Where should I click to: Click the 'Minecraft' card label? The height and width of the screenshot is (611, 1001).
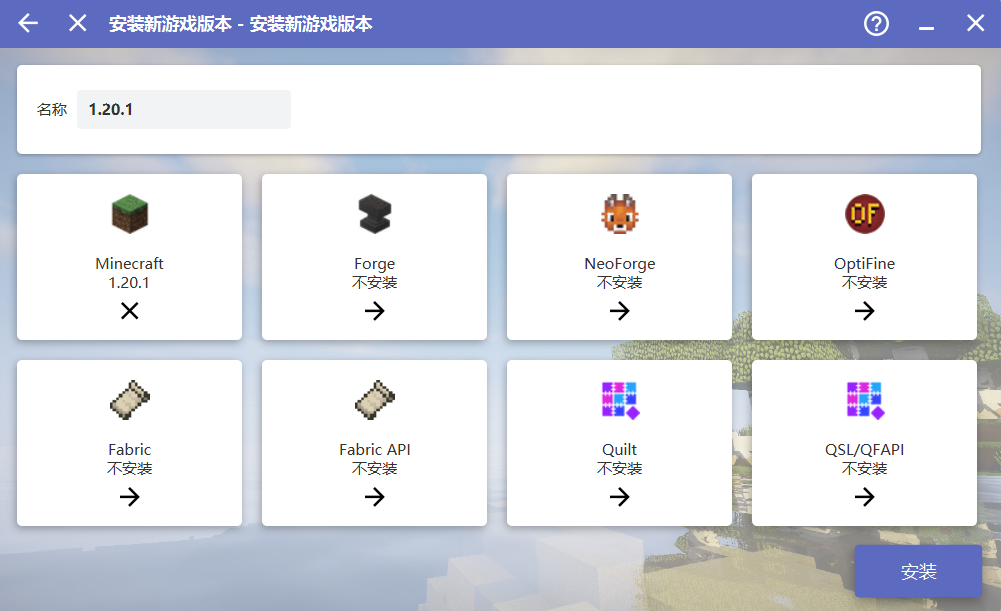pos(130,264)
